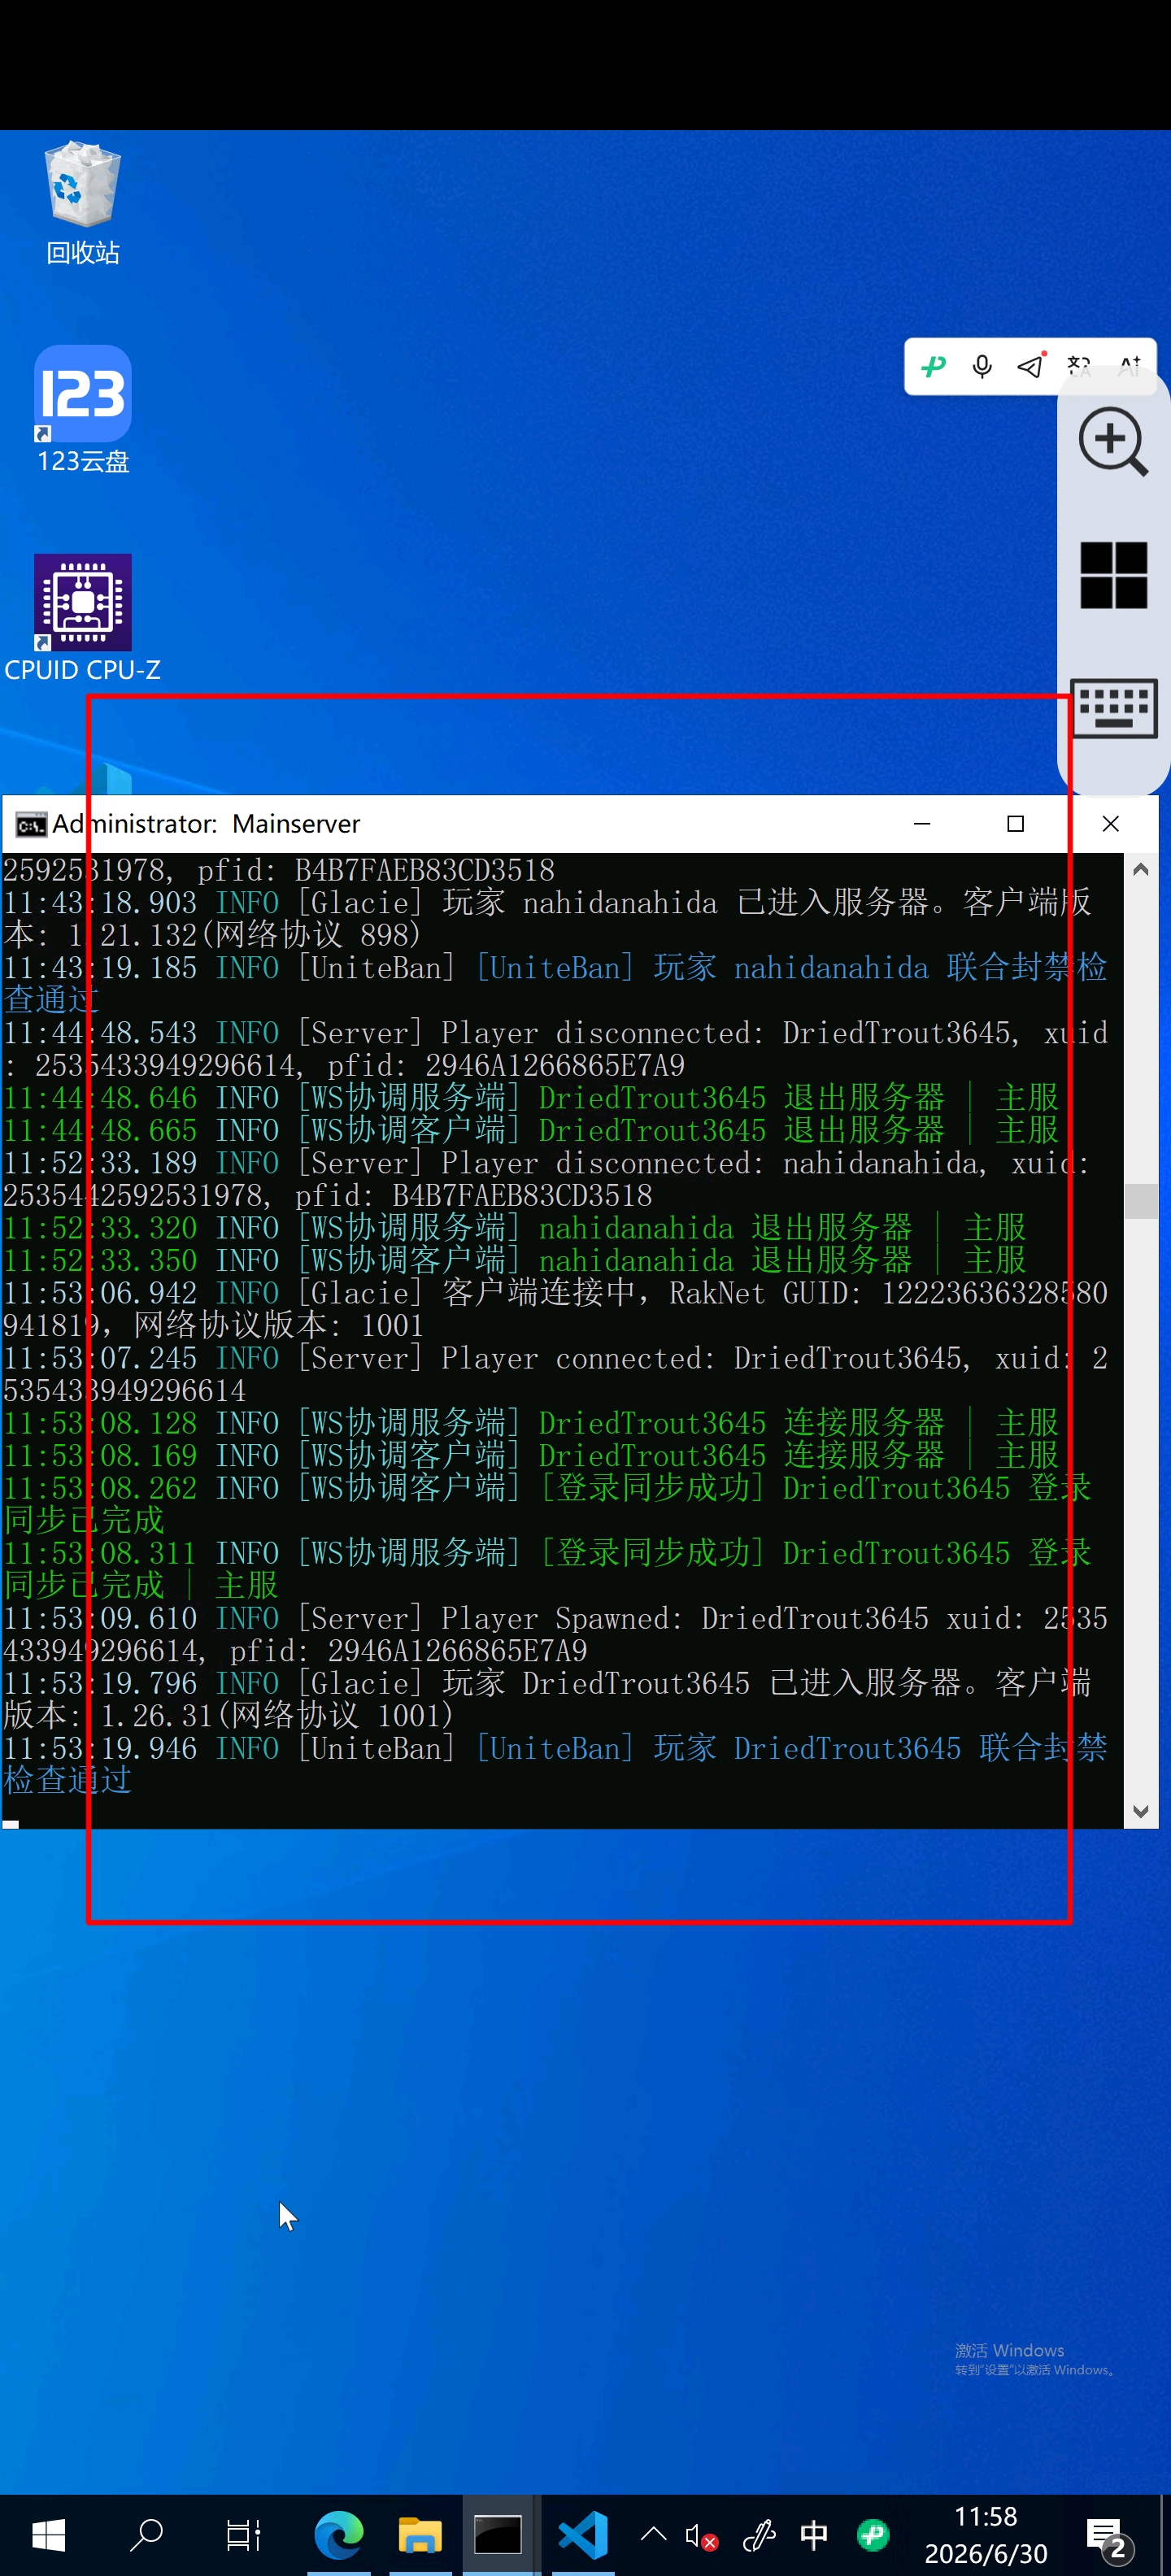Click the green logo in the floating toolbar

pos(933,367)
